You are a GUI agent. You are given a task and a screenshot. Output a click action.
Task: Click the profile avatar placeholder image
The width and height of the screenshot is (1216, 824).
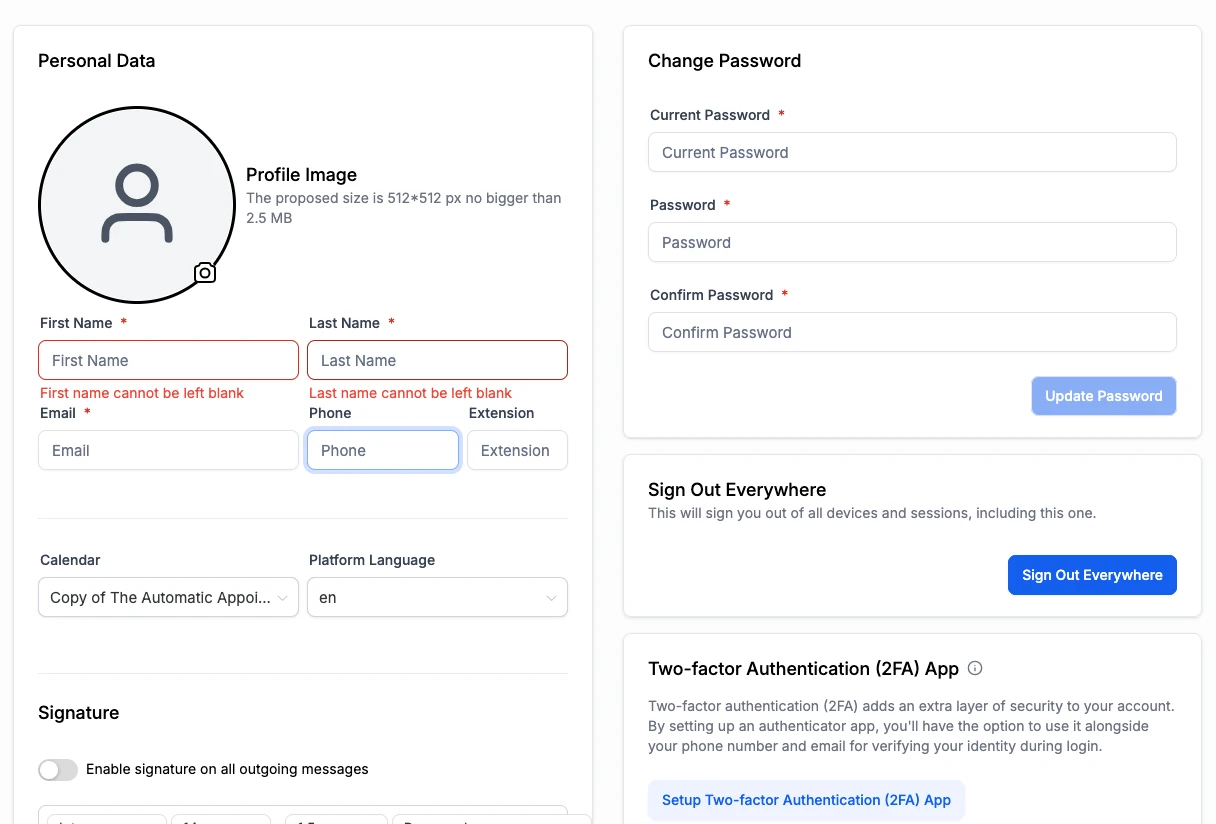(137, 205)
